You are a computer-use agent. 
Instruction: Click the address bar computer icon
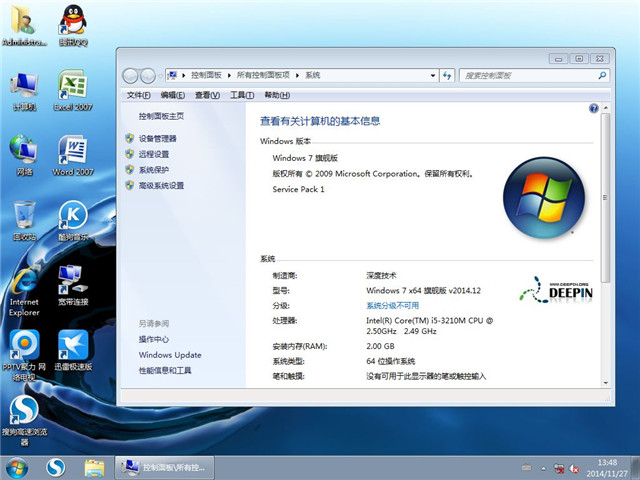pos(173,76)
